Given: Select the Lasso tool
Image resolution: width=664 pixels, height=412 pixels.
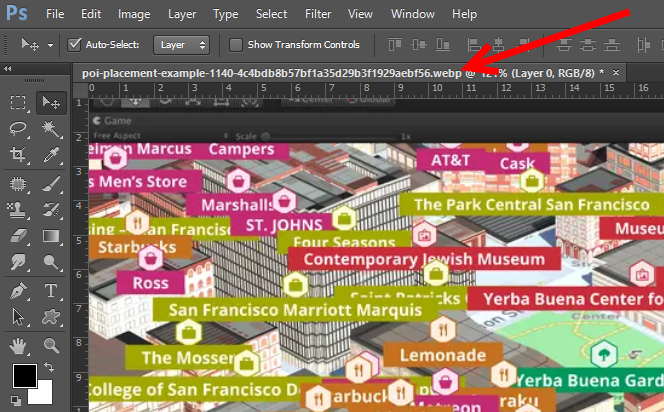Looking at the screenshot, I should (x=18, y=129).
